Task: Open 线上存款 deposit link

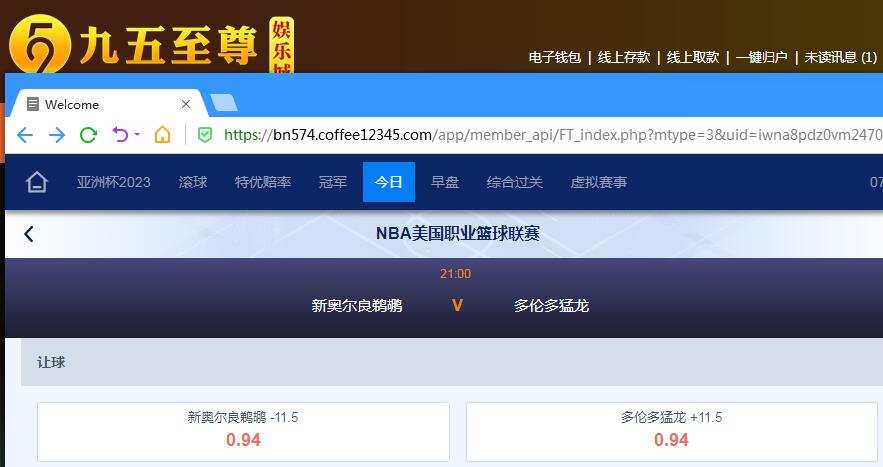Action: (624, 57)
